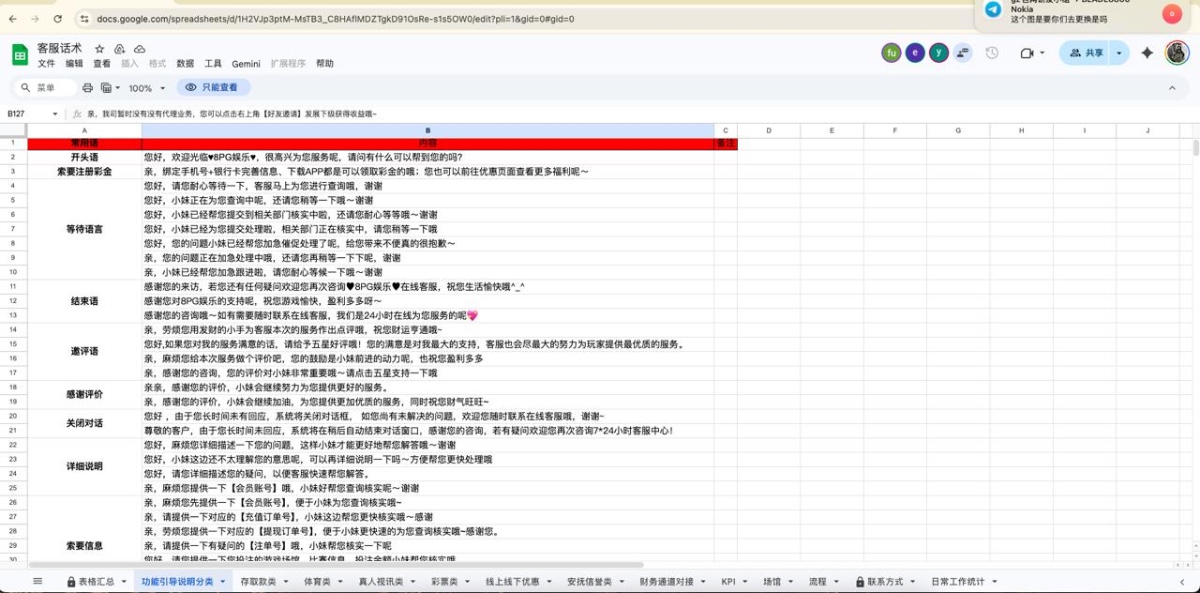Image resolution: width=1200 pixels, height=593 pixels.
Task: Reload the page with browser refresh
Action: [x=59, y=18]
